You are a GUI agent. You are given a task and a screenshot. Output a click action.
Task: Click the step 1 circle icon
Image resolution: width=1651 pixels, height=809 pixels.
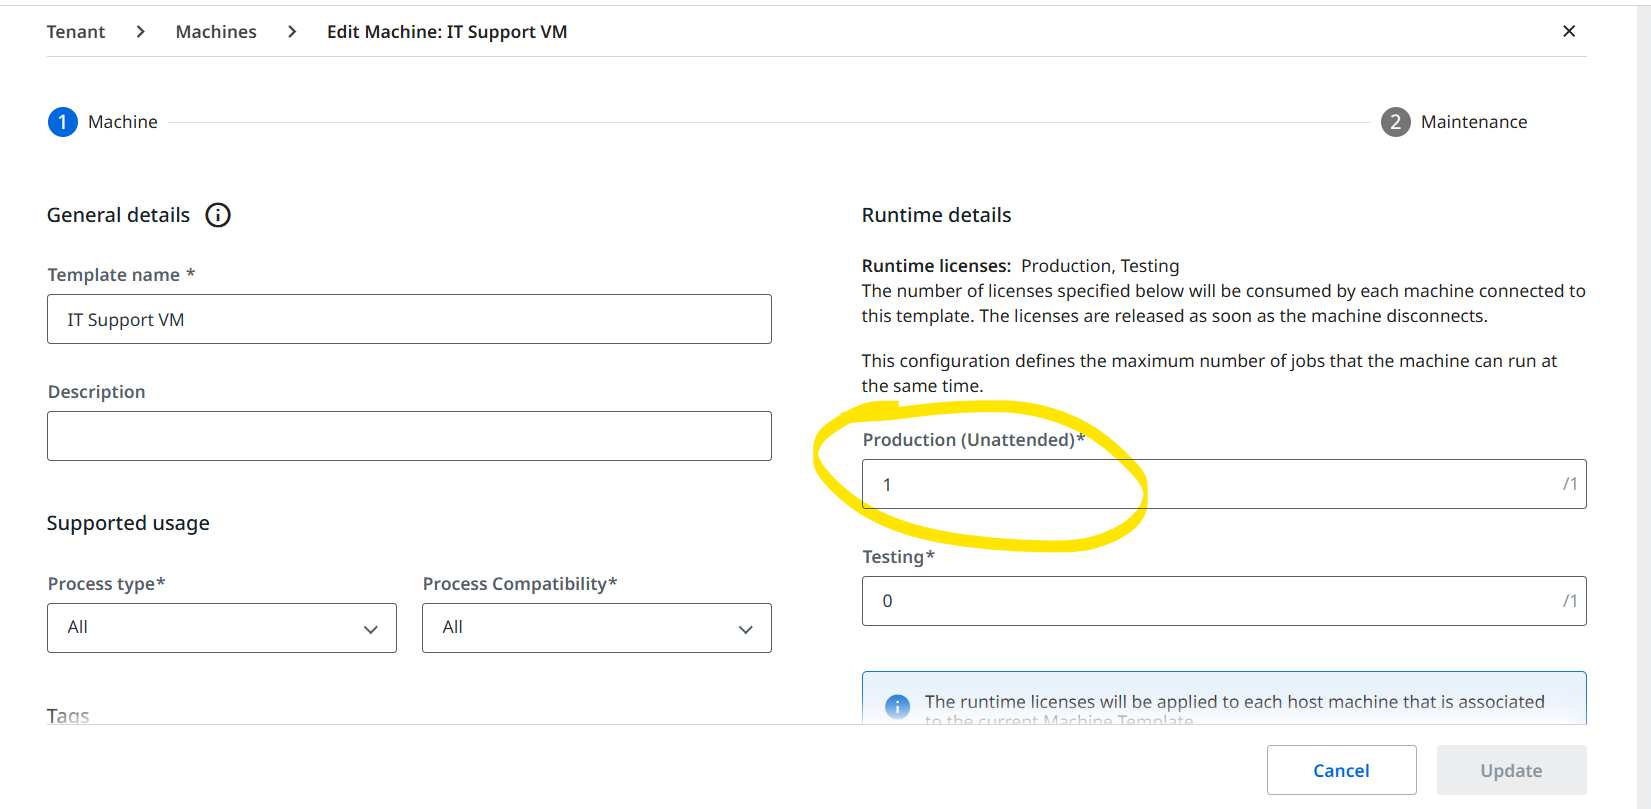click(x=62, y=122)
